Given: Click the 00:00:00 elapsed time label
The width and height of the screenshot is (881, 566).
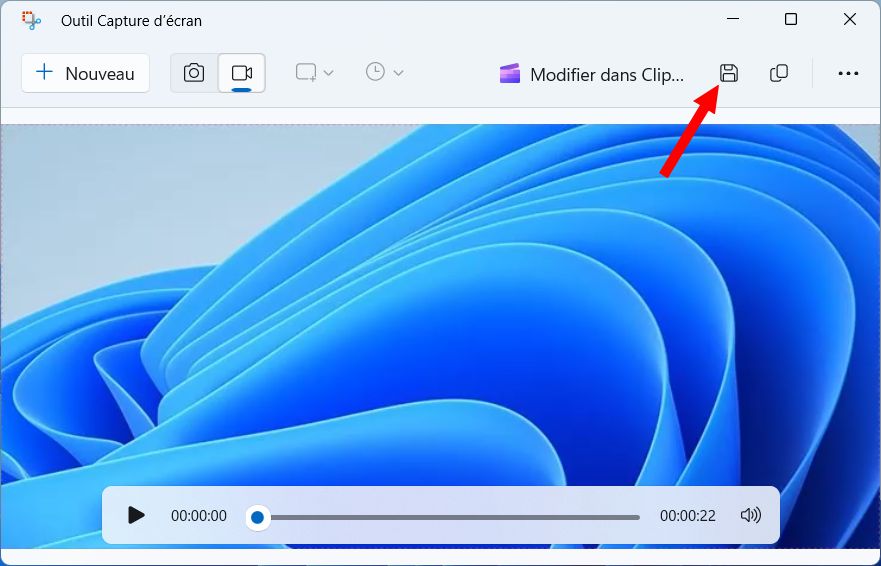Looking at the screenshot, I should 199,516.
